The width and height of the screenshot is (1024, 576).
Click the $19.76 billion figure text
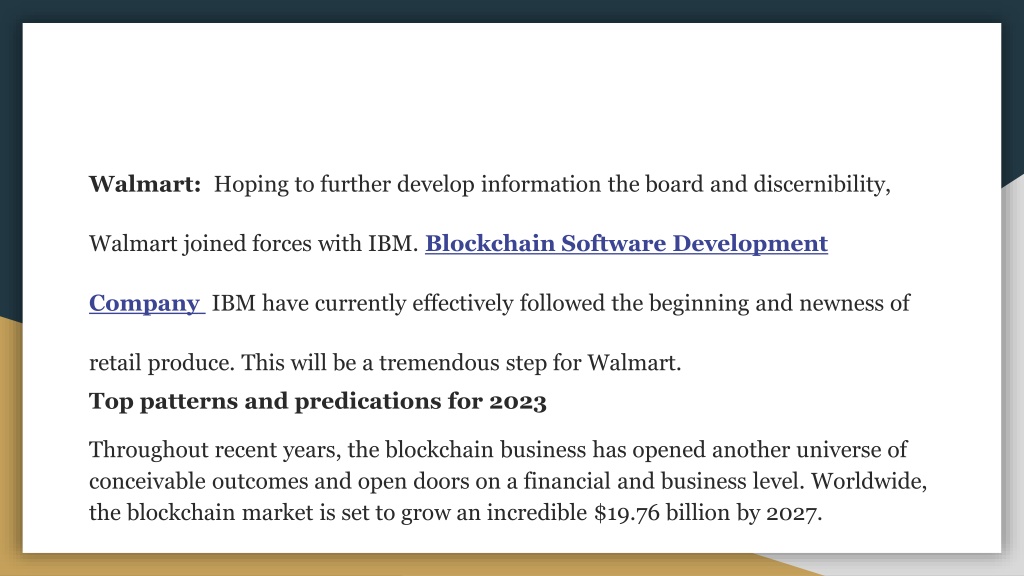663,513
